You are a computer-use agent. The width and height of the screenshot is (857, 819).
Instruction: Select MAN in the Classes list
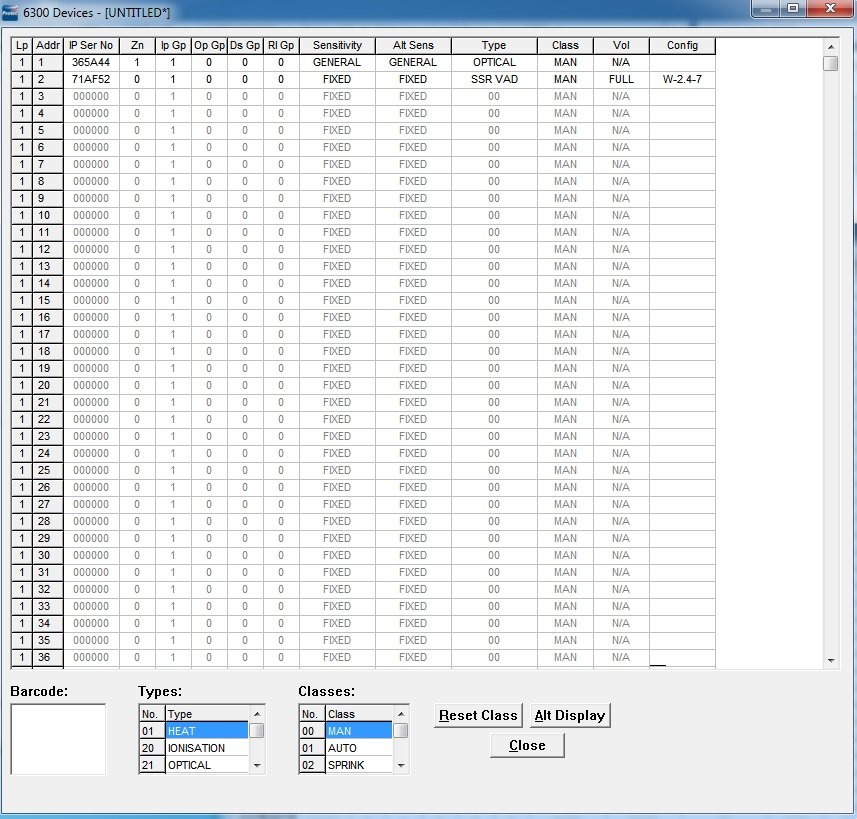359,731
